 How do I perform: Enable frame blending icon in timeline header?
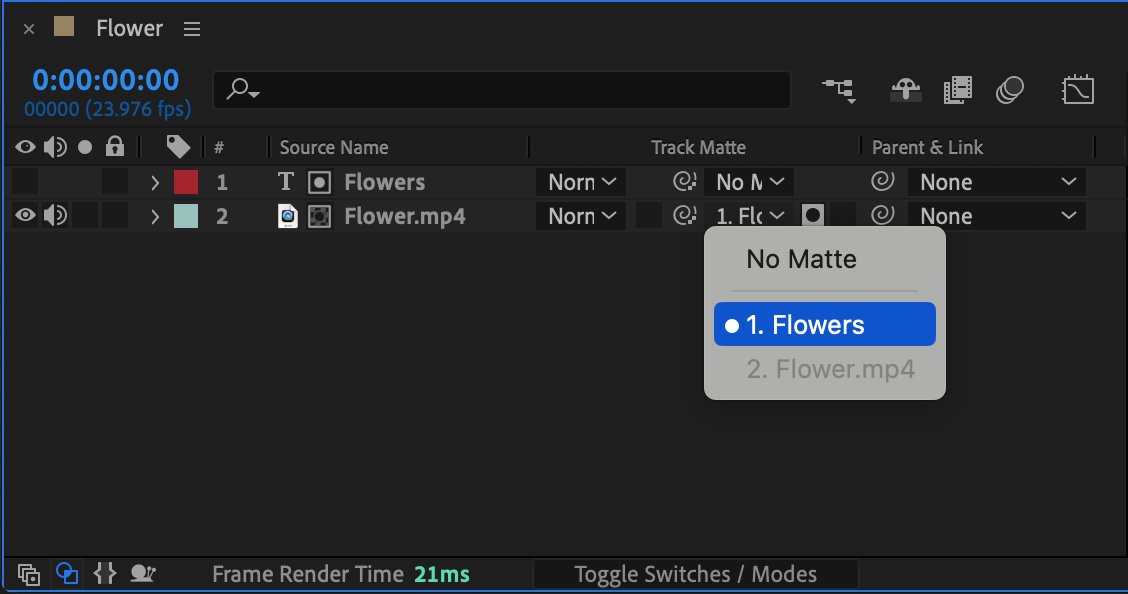(957, 91)
